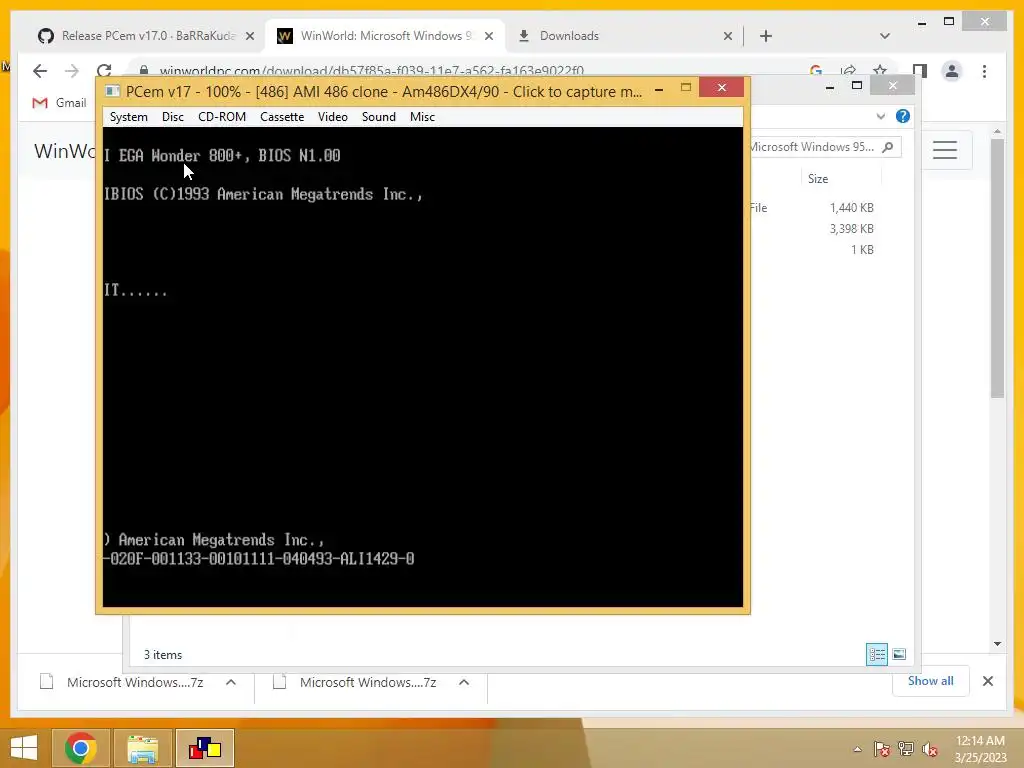Open the CD-ROM menu in PCem
Viewport: 1024px width, 768px height.
click(222, 117)
